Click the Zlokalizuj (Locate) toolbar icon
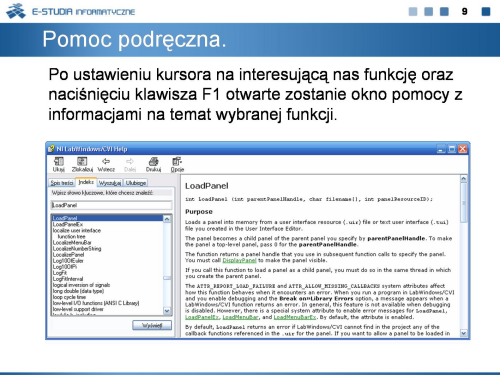The width and height of the screenshot is (500, 375). click(82, 162)
